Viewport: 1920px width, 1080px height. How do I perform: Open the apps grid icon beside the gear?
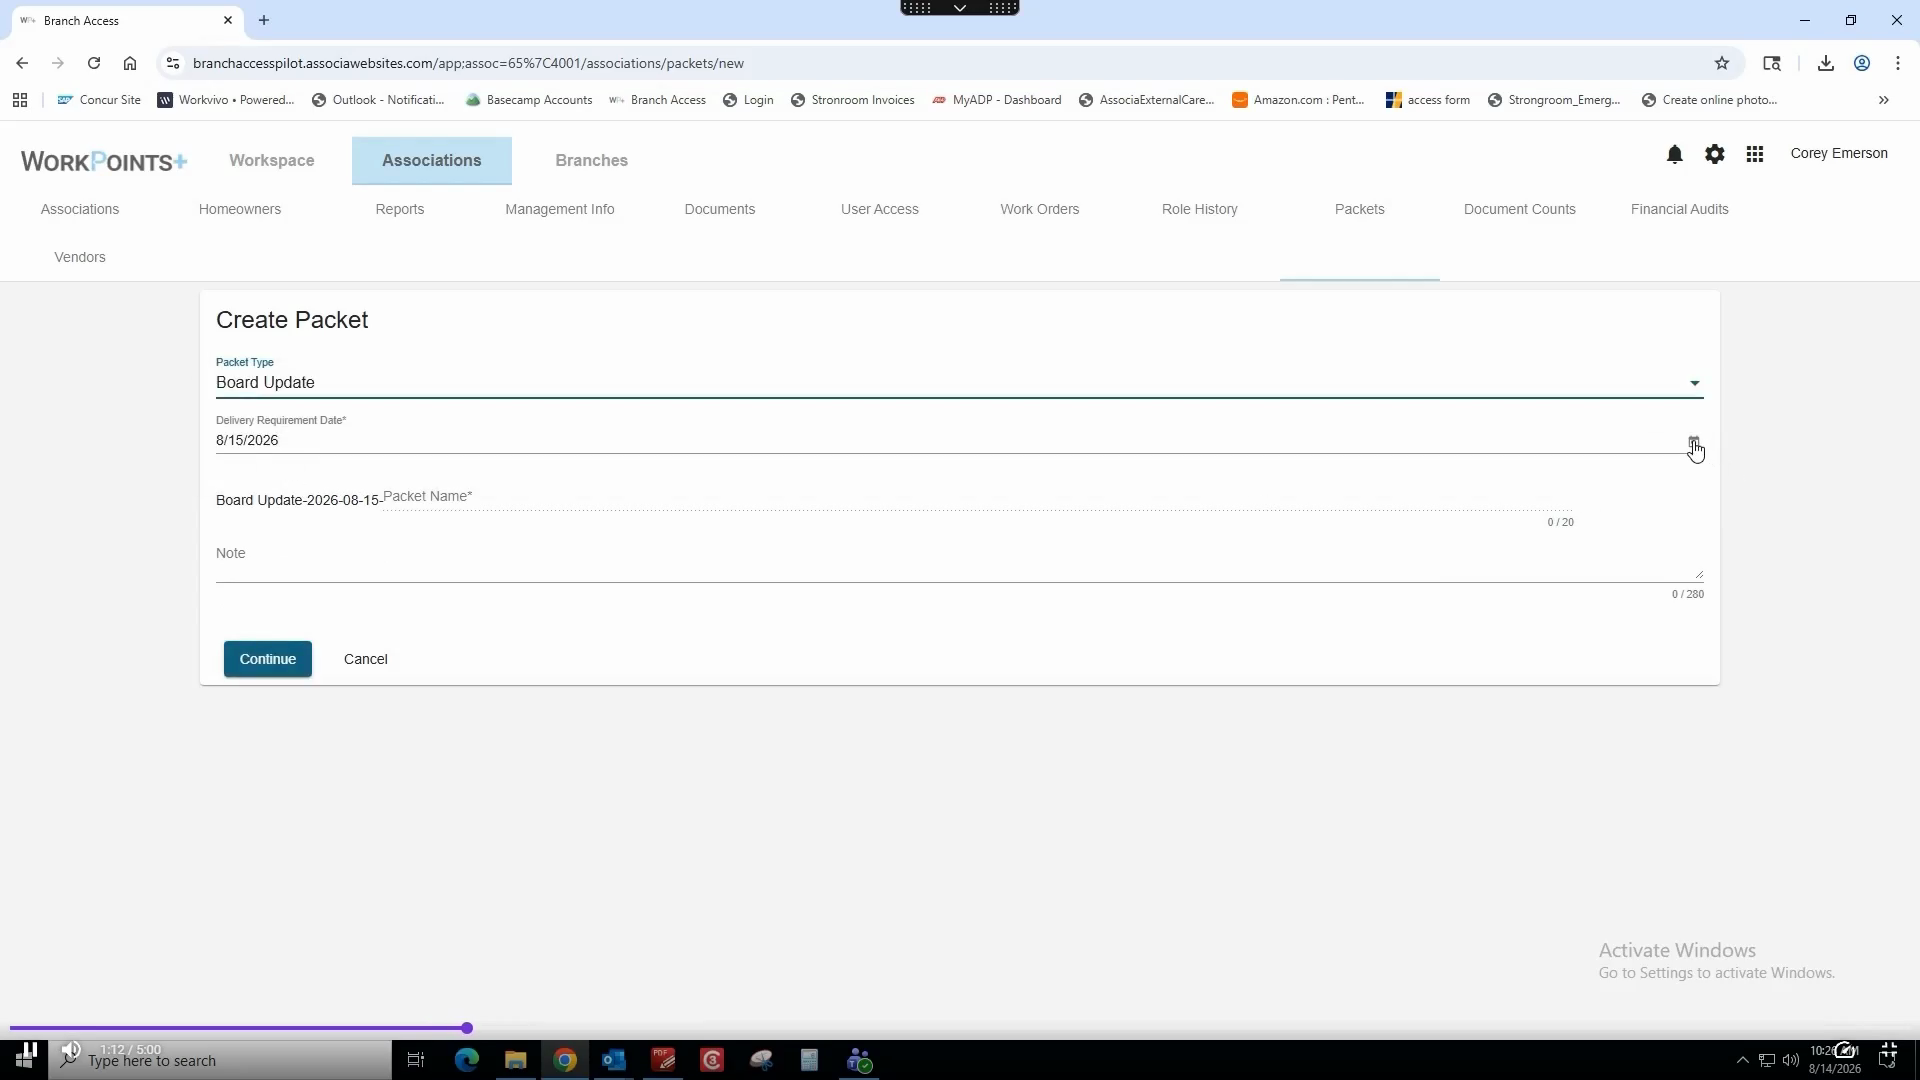point(1754,154)
